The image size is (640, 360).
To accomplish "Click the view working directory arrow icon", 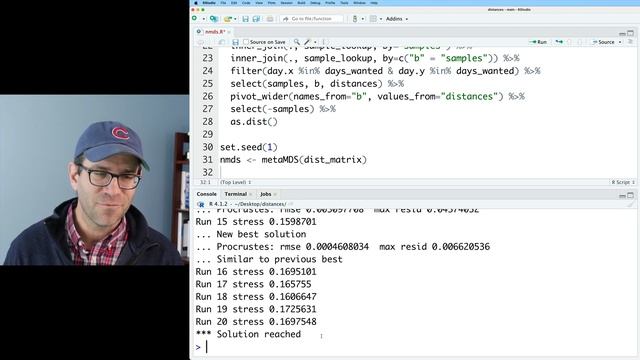I will pyautogui.click(x=291, y=204).
